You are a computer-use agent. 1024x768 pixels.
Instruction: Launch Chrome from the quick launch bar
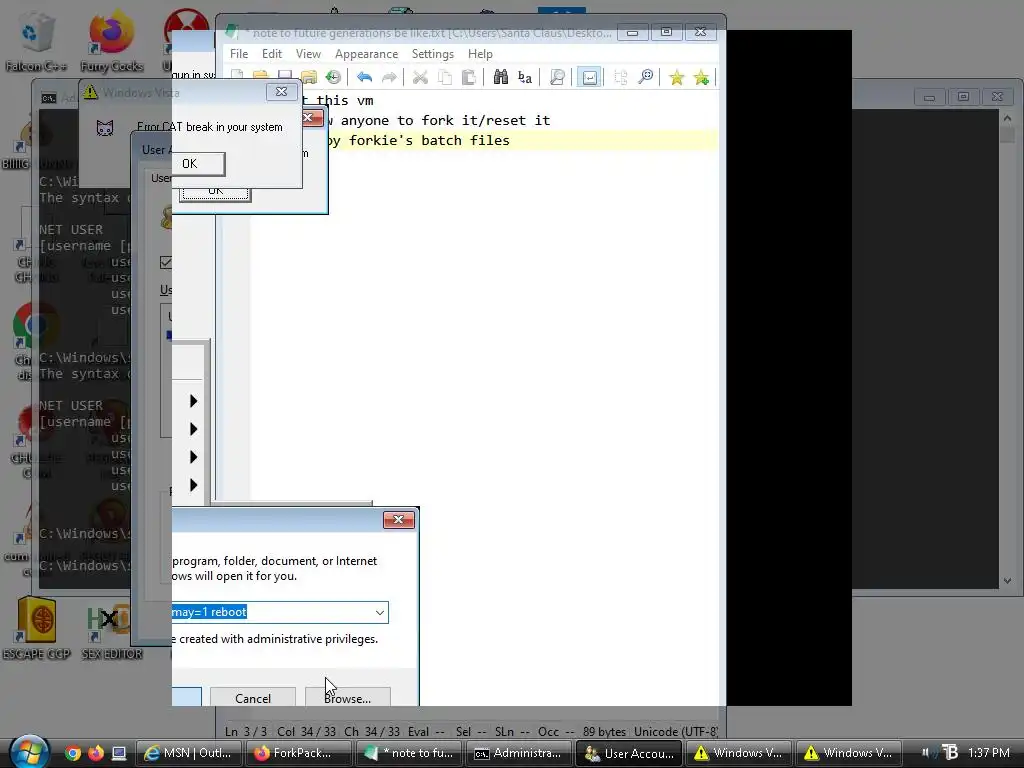point(73,753)
